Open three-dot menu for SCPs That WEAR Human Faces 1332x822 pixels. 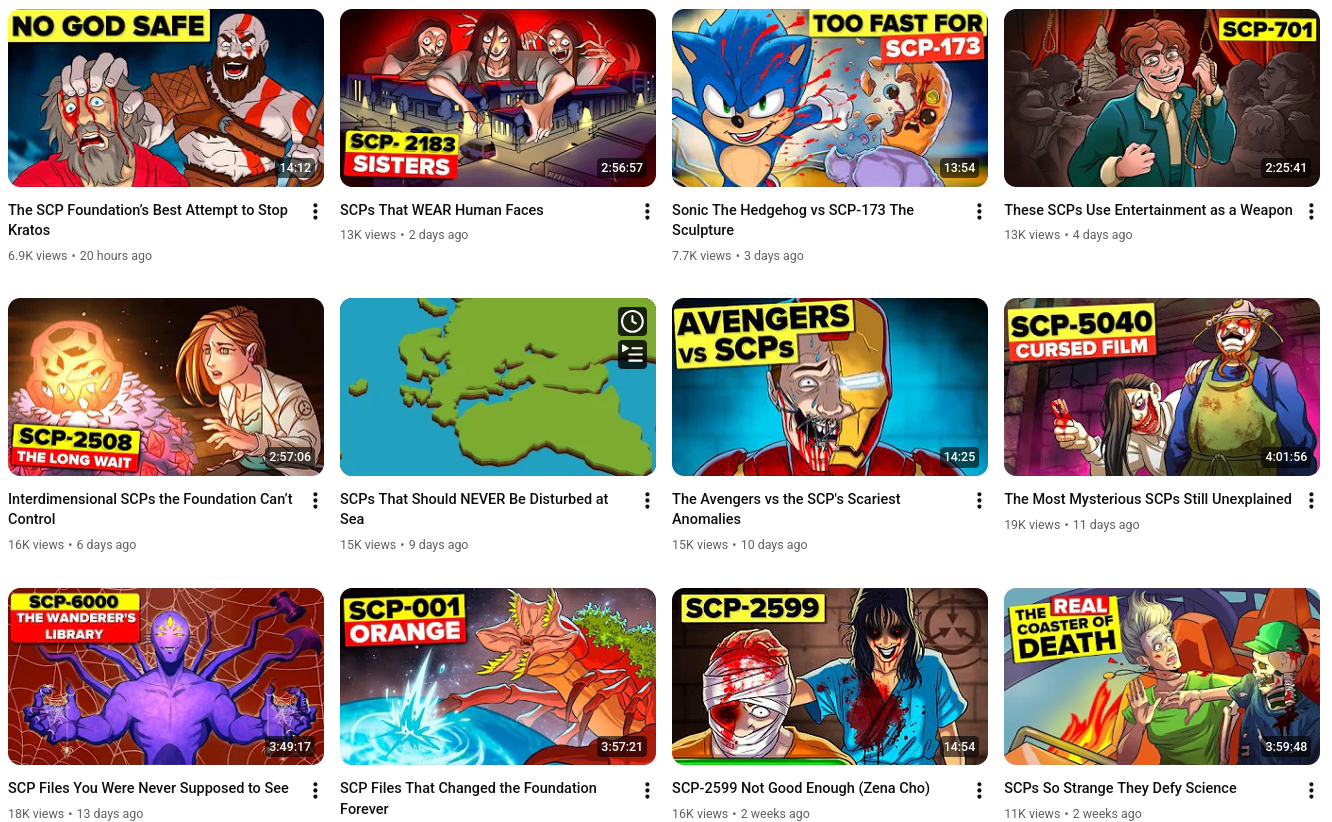tap(647, 212)
